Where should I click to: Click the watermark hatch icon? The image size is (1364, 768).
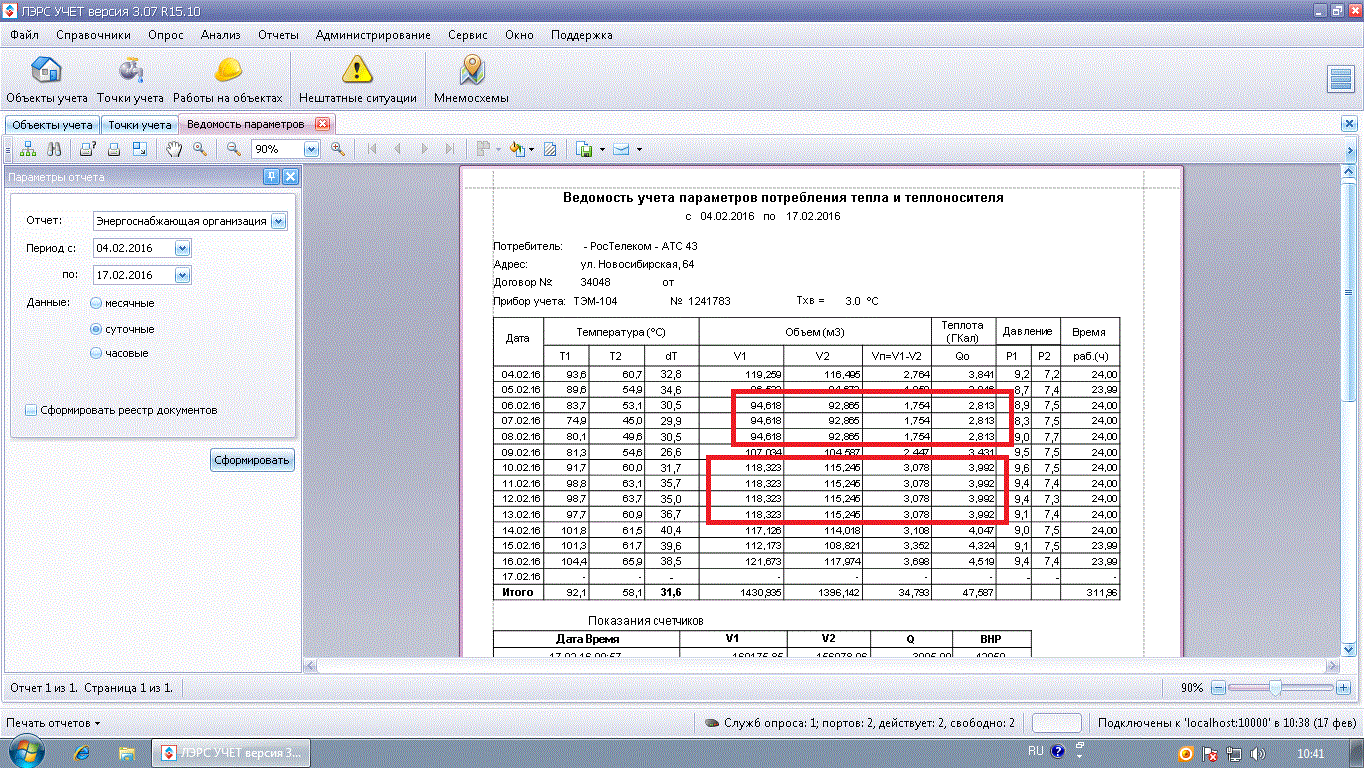550,149
